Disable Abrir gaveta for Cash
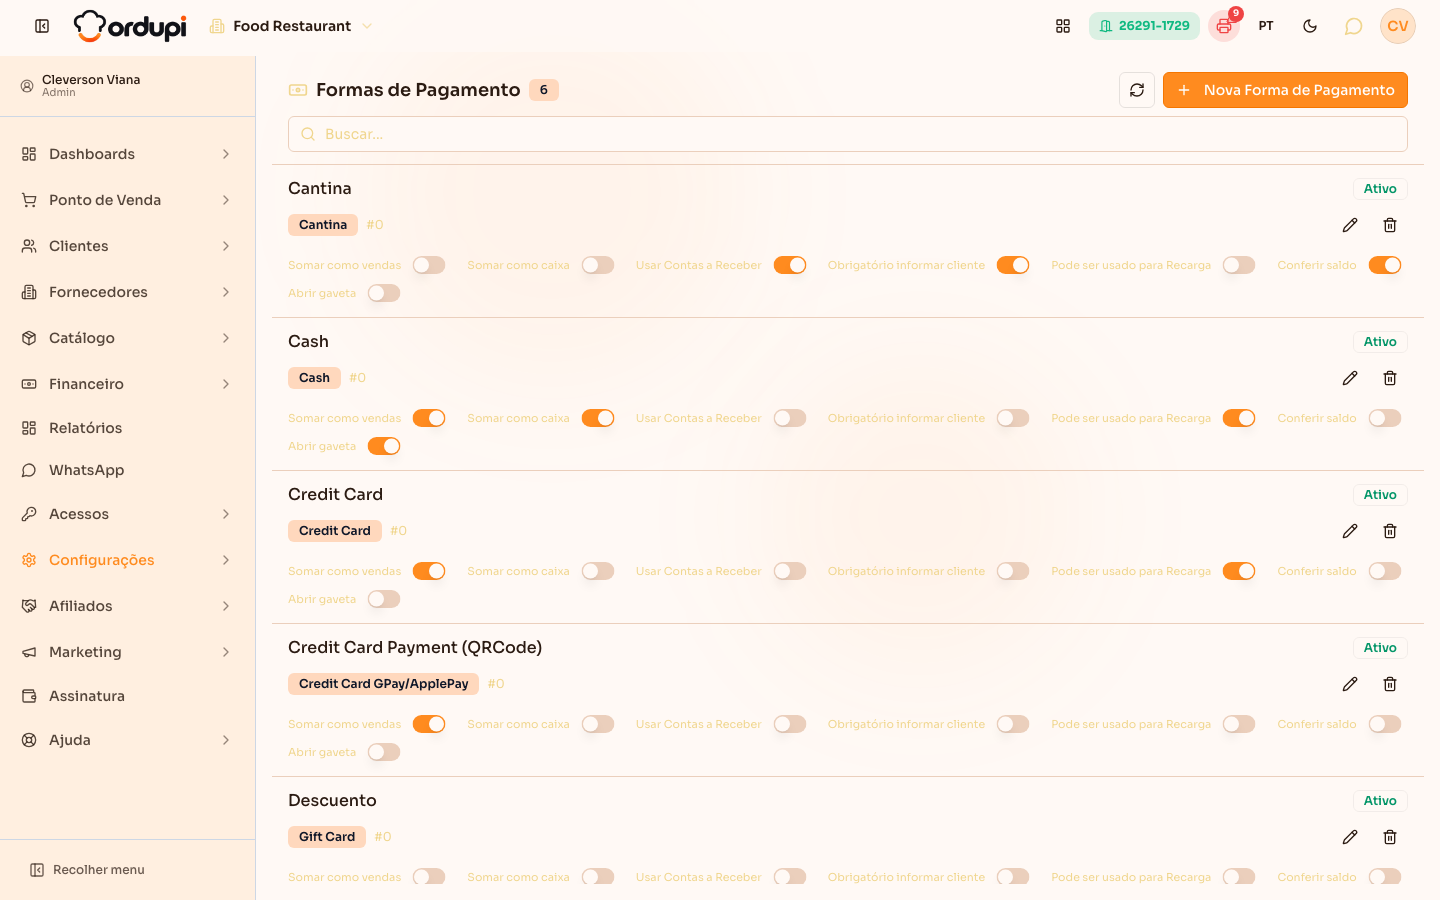 pos(384,446)
